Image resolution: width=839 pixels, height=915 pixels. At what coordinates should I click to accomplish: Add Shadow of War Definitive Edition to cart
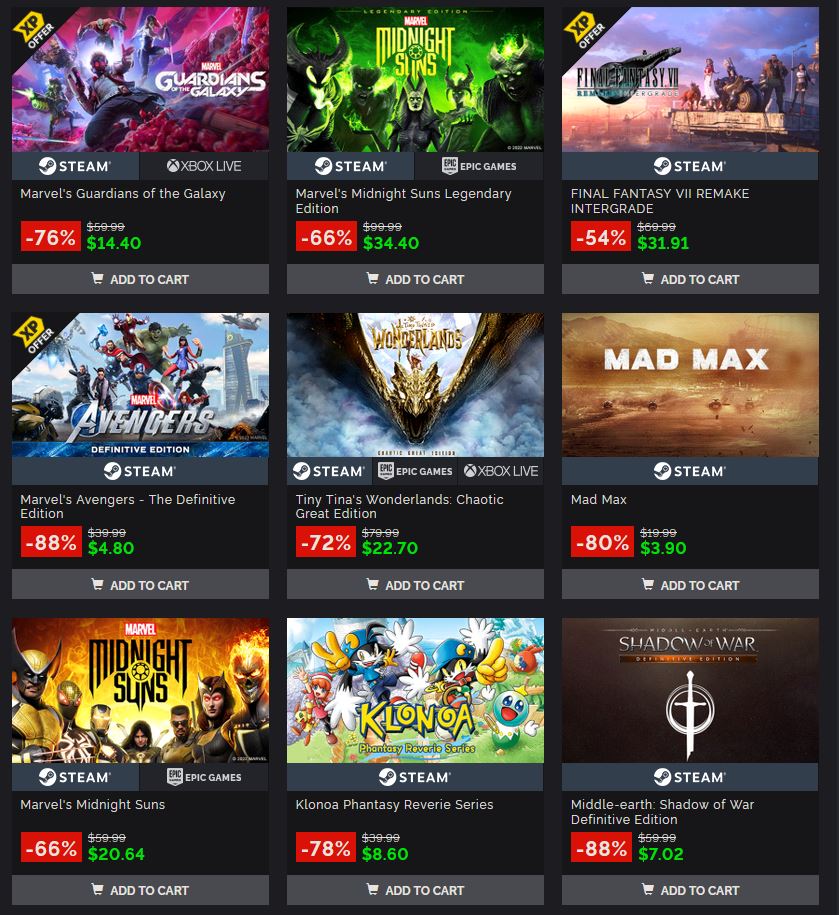click(x=690, y=890)
